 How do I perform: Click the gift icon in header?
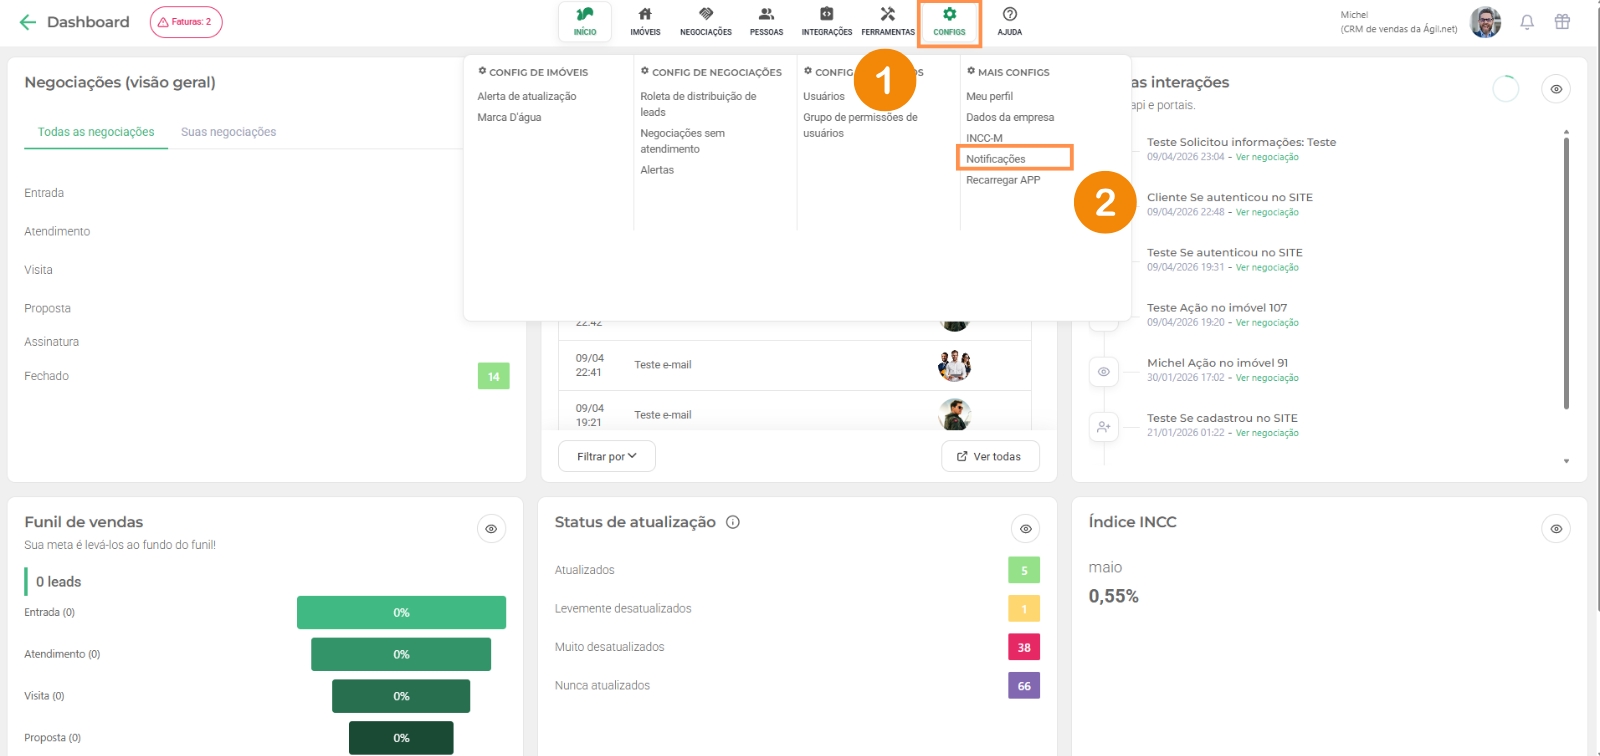1562,22
